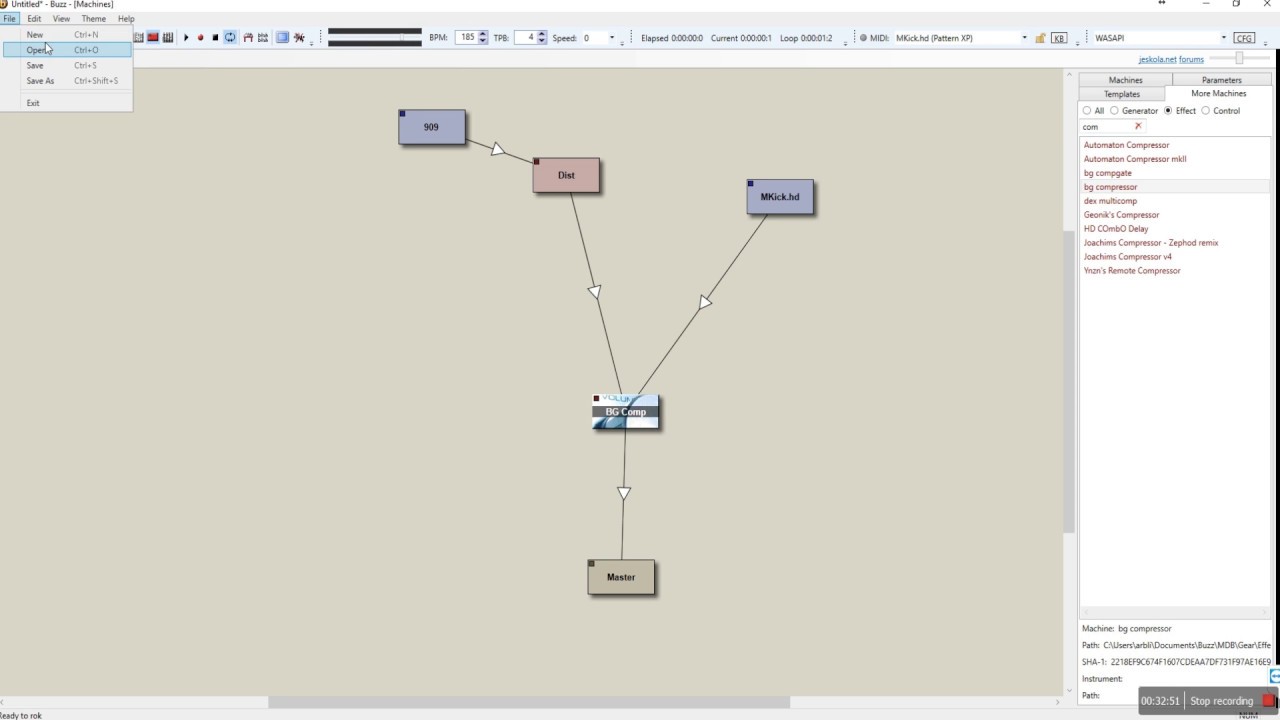
Task: Select Automaton Compressor mkII in the list
Action: tap(1135, 159)
